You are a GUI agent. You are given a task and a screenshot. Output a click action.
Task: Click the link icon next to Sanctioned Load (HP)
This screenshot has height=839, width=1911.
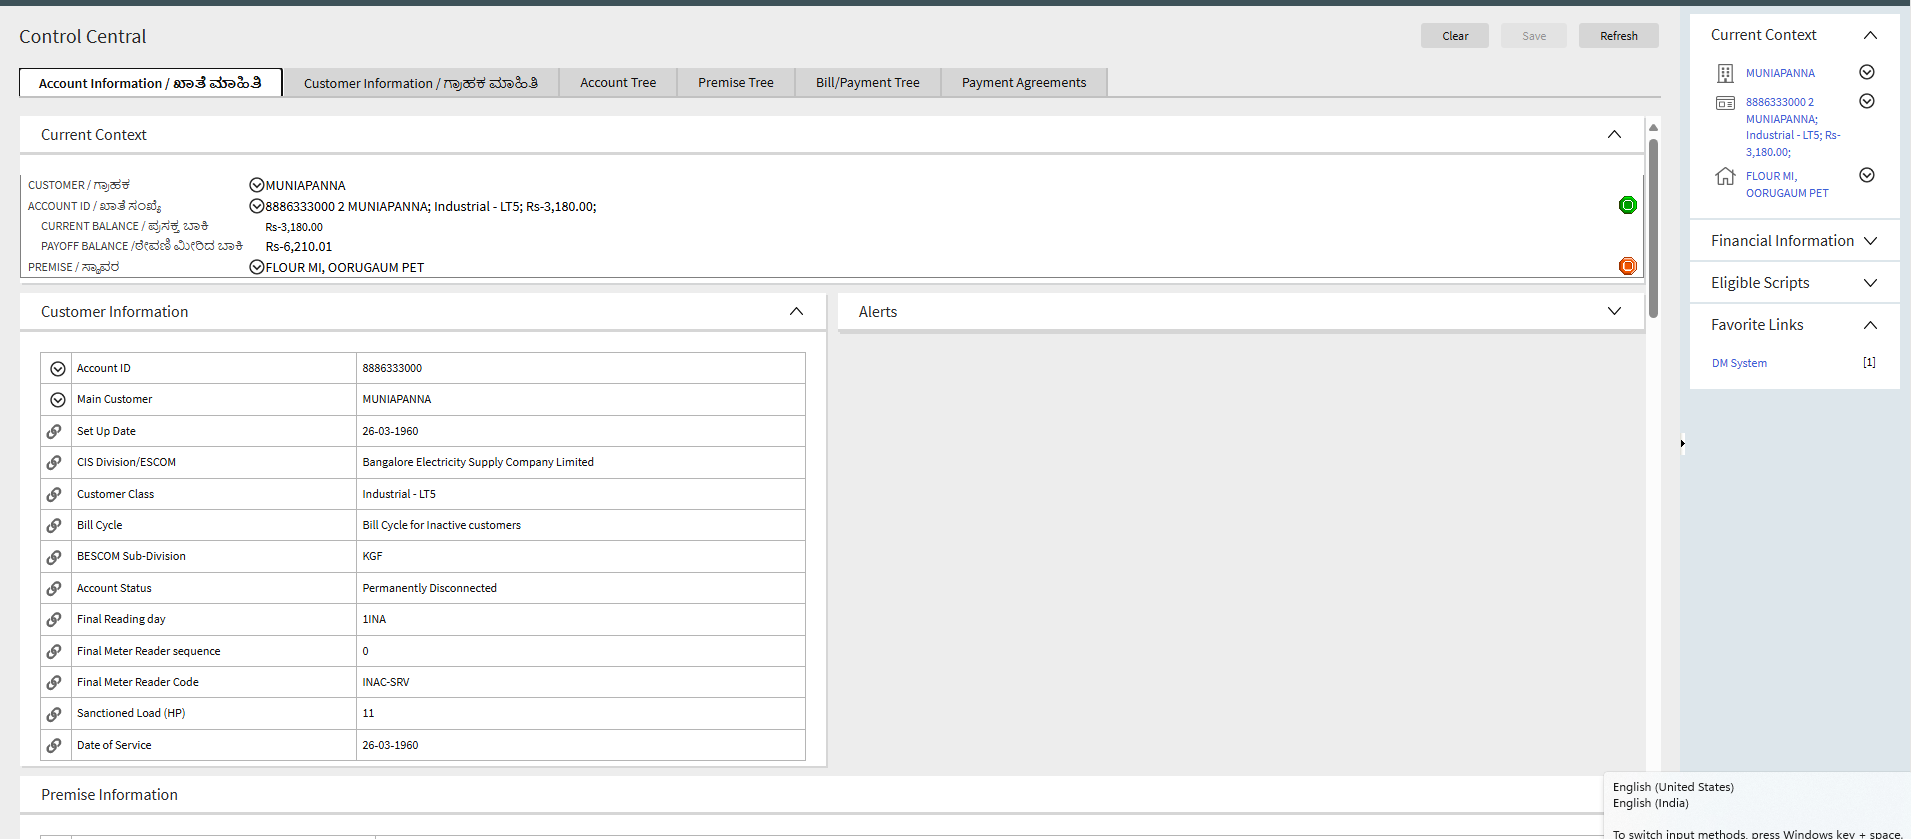click(x=55, y=714)
